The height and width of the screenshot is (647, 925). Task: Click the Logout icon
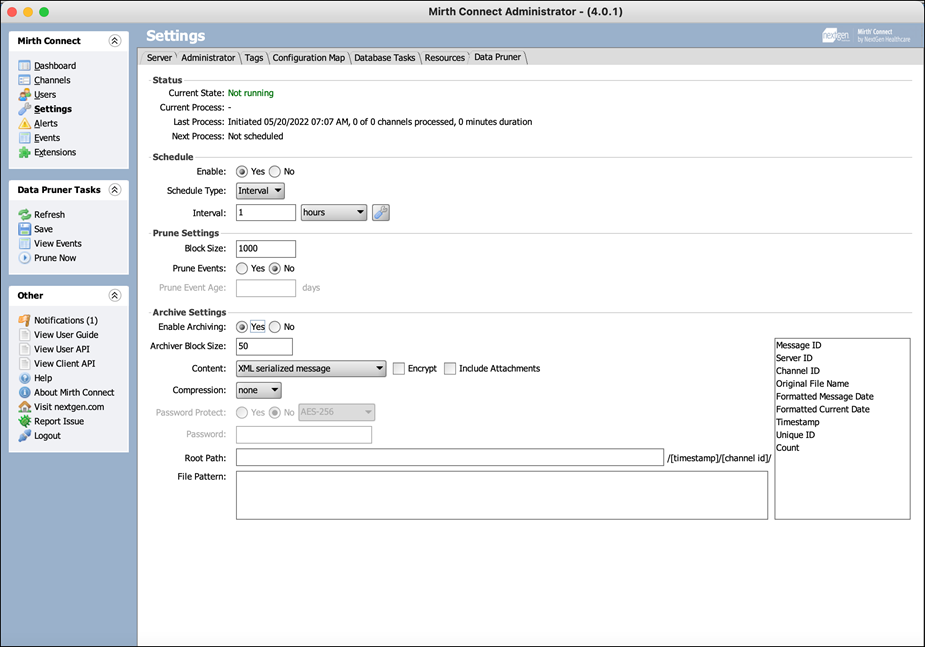tap(24, 436)
